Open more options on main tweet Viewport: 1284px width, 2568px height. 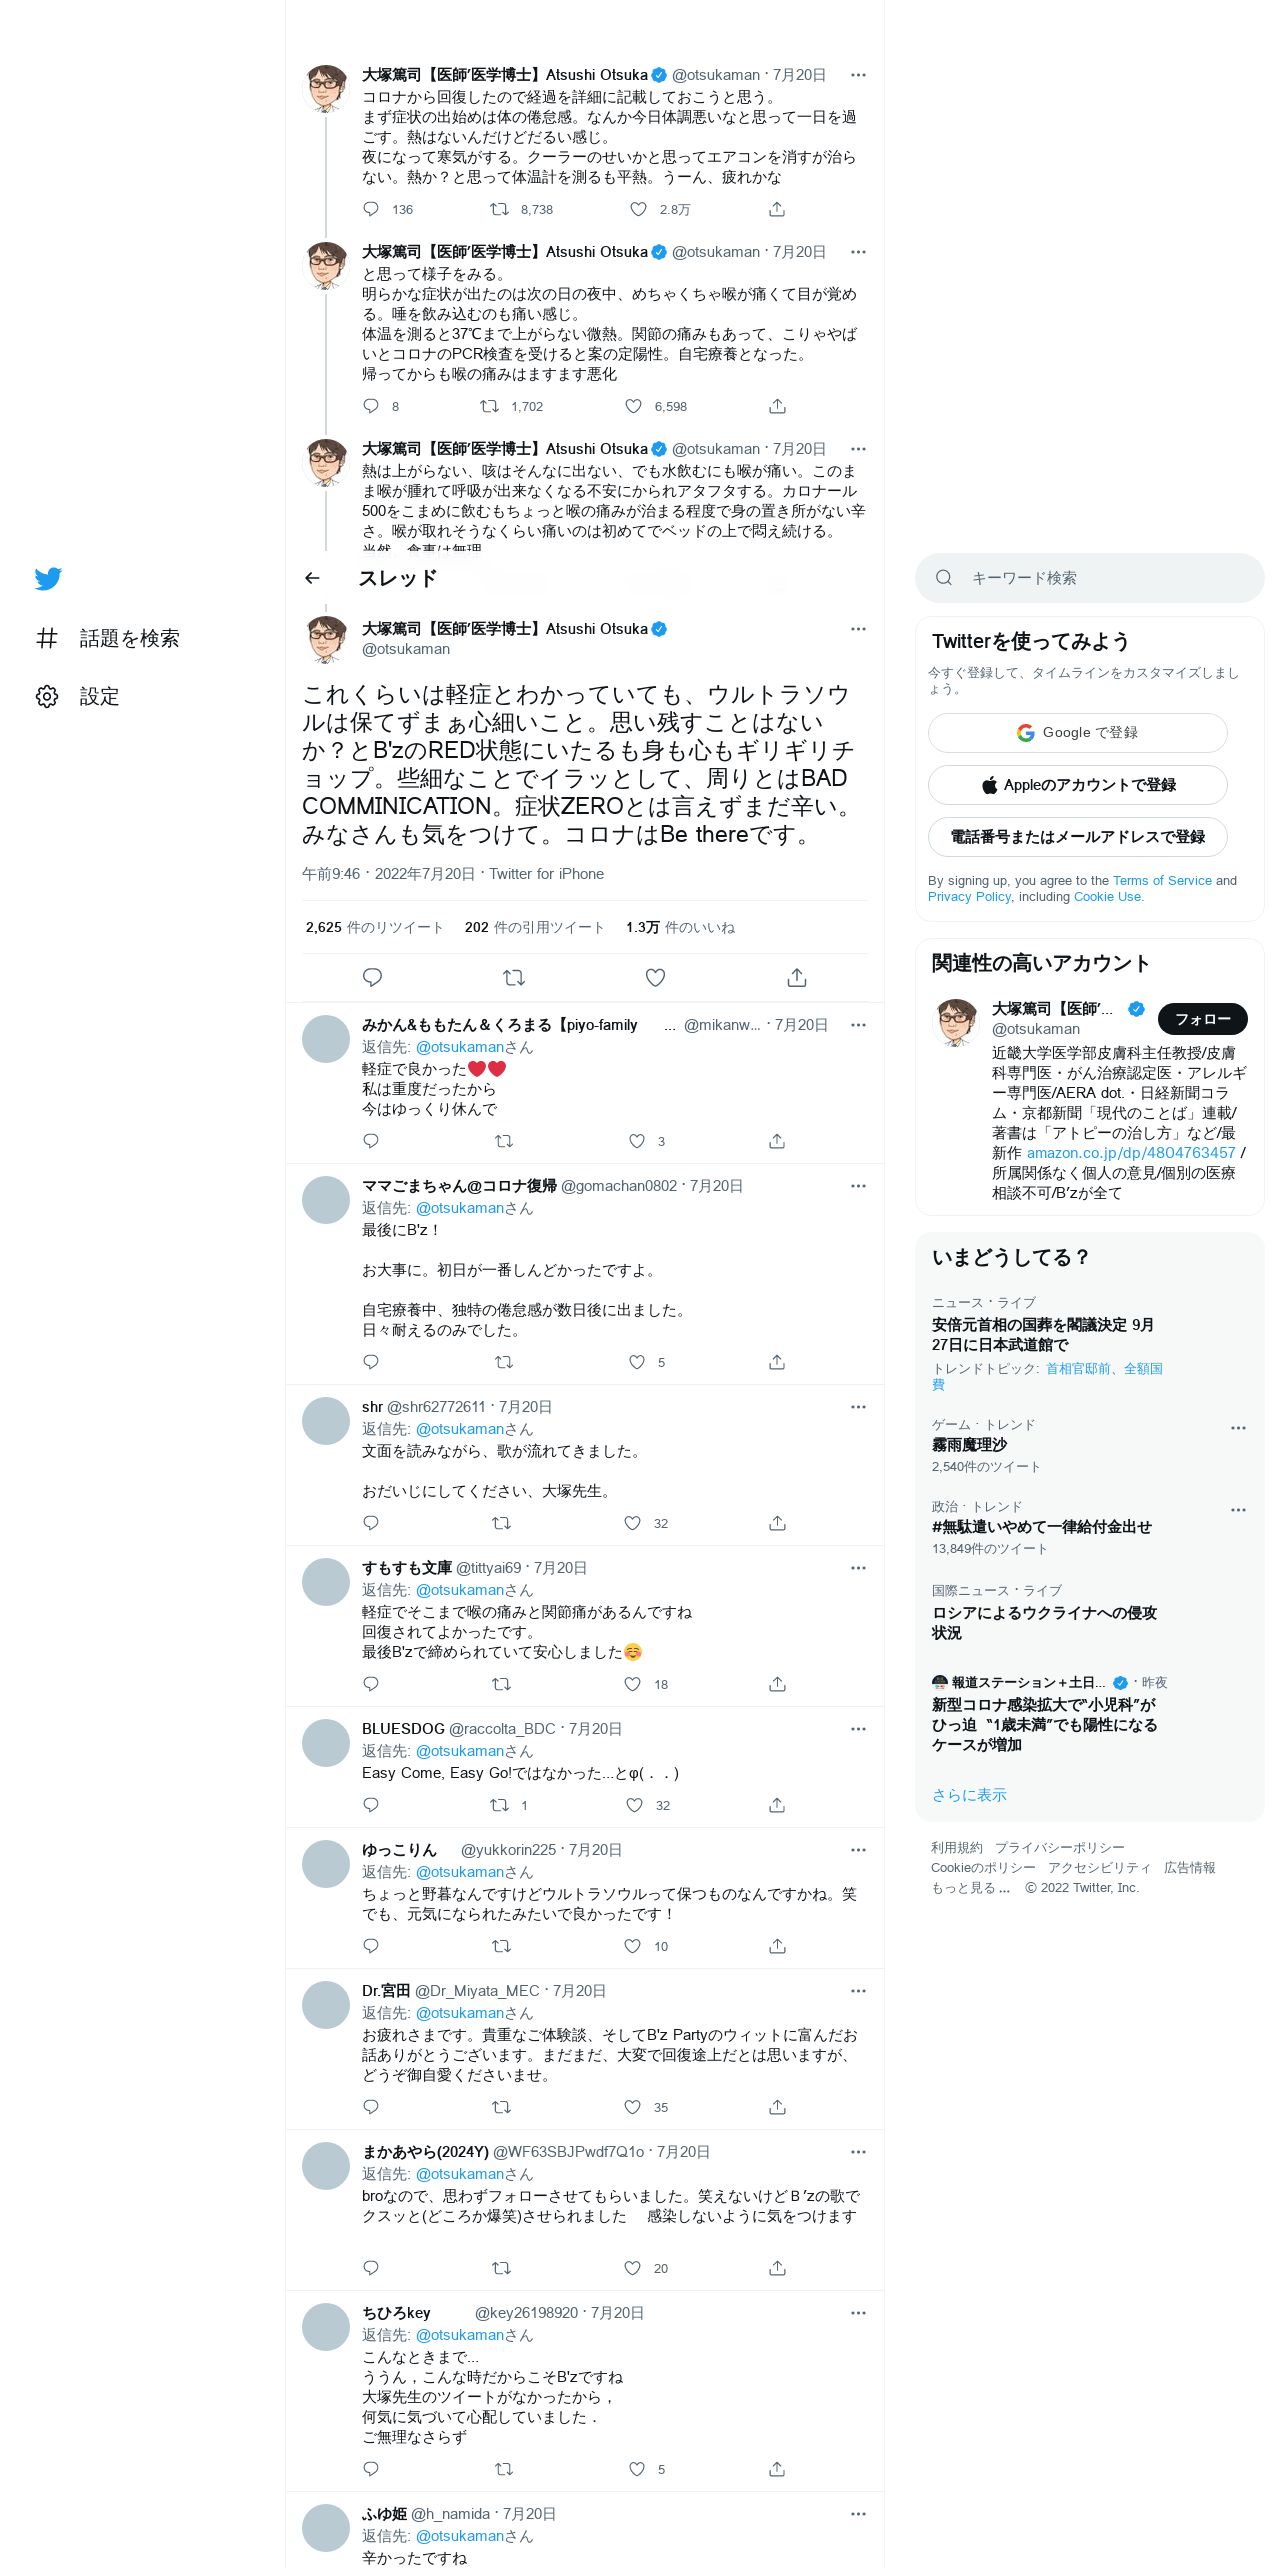coord(858,629)
